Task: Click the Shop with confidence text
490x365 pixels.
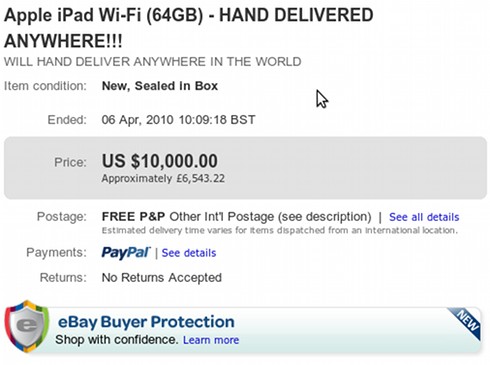Action: [x=117, y=340]
